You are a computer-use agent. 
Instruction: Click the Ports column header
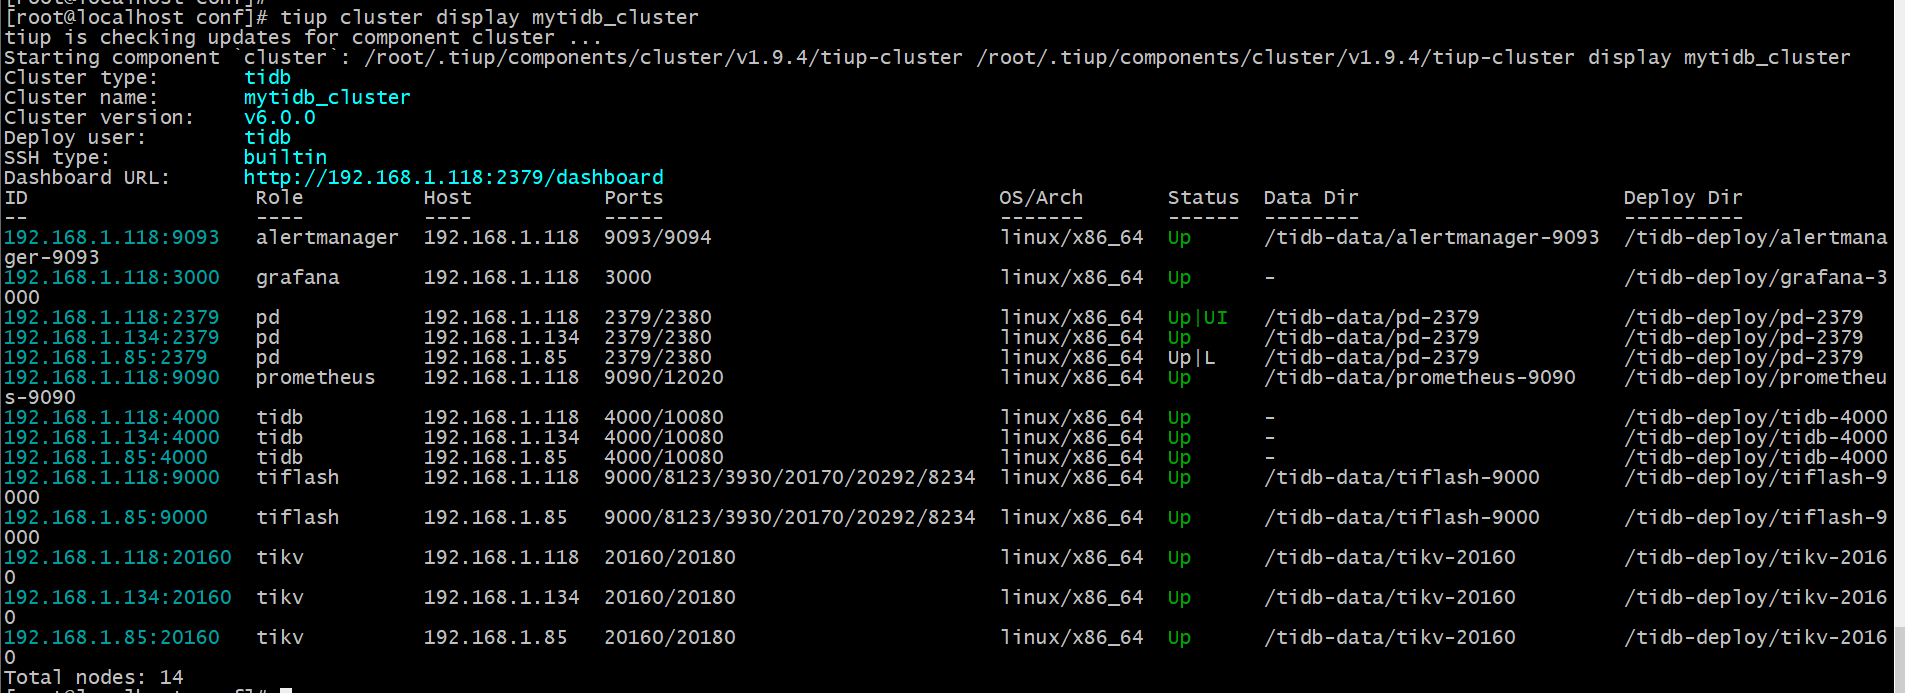click(x=633, y=197)
